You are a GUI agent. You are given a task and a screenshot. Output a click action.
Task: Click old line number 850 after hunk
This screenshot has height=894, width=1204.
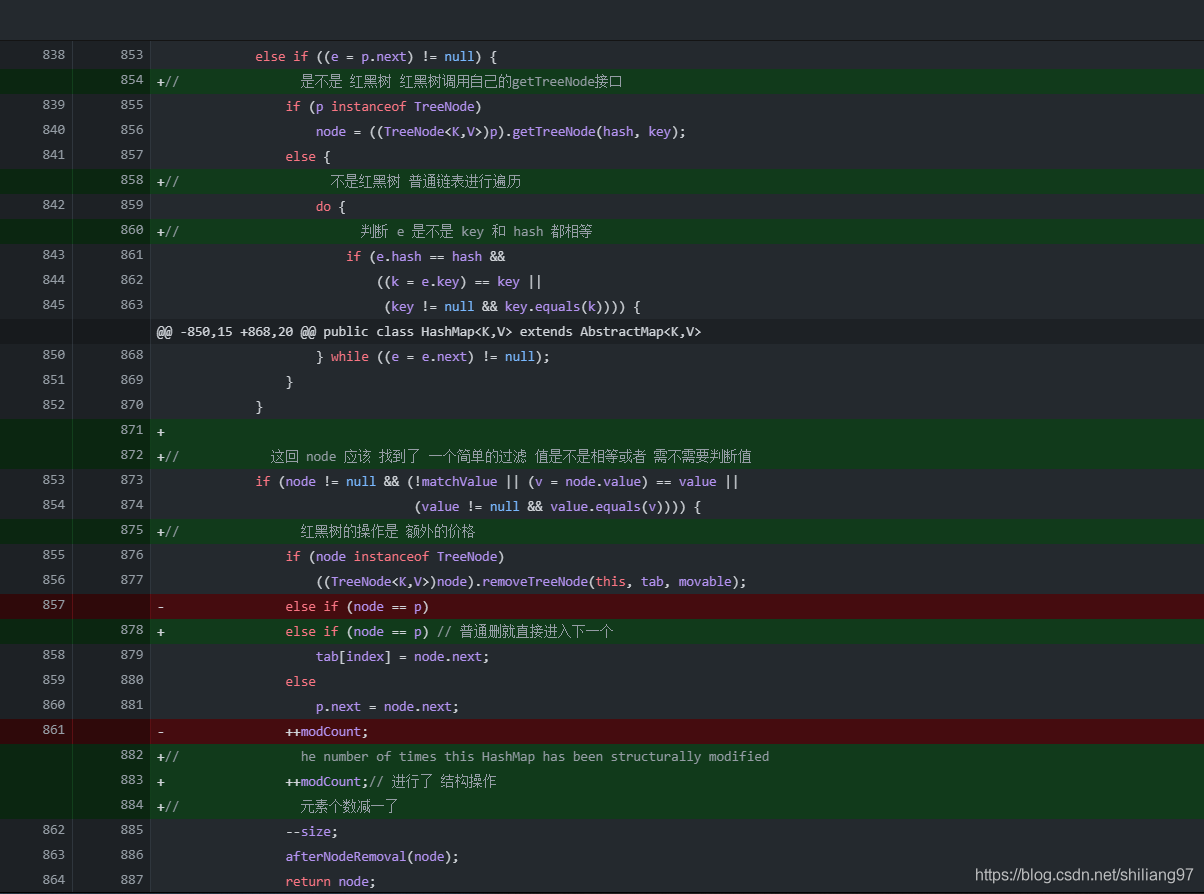(54, 355)
